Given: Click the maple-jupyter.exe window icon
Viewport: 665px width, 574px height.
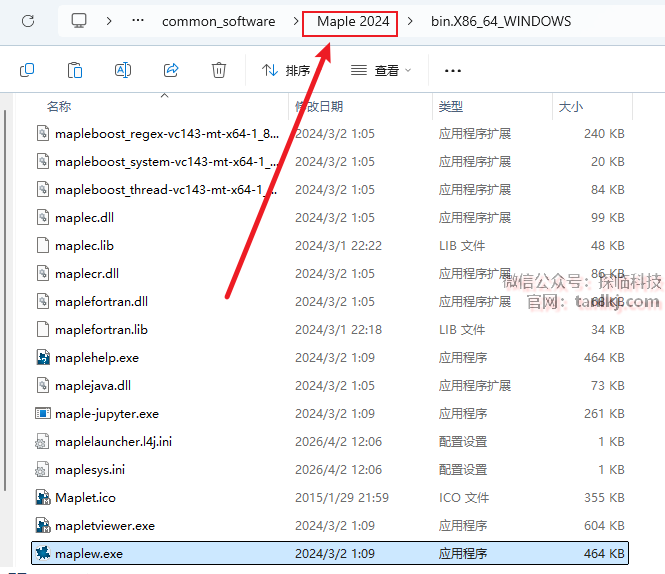Looking at the screenshot, I should tap(43, 413).
